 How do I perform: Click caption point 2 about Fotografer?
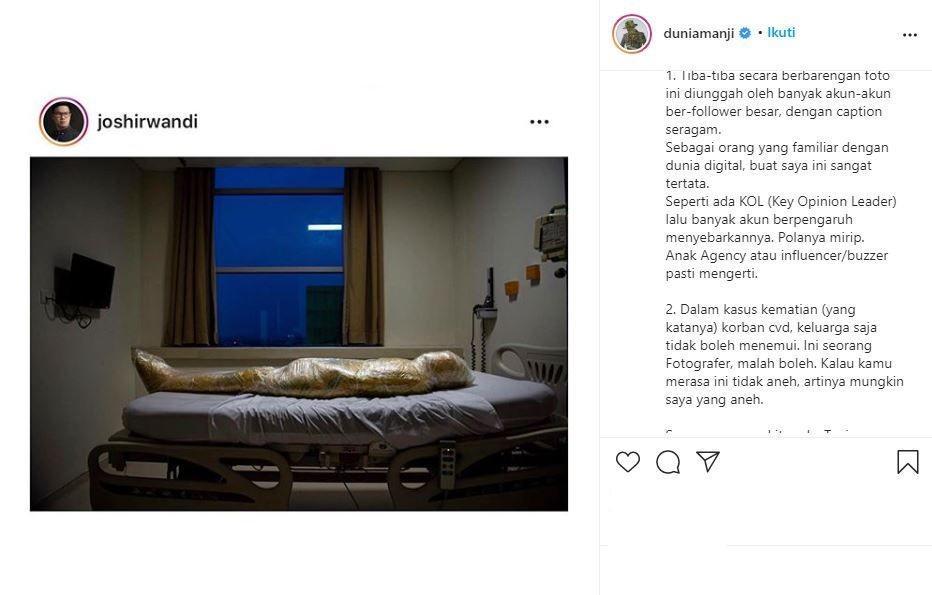784,354
